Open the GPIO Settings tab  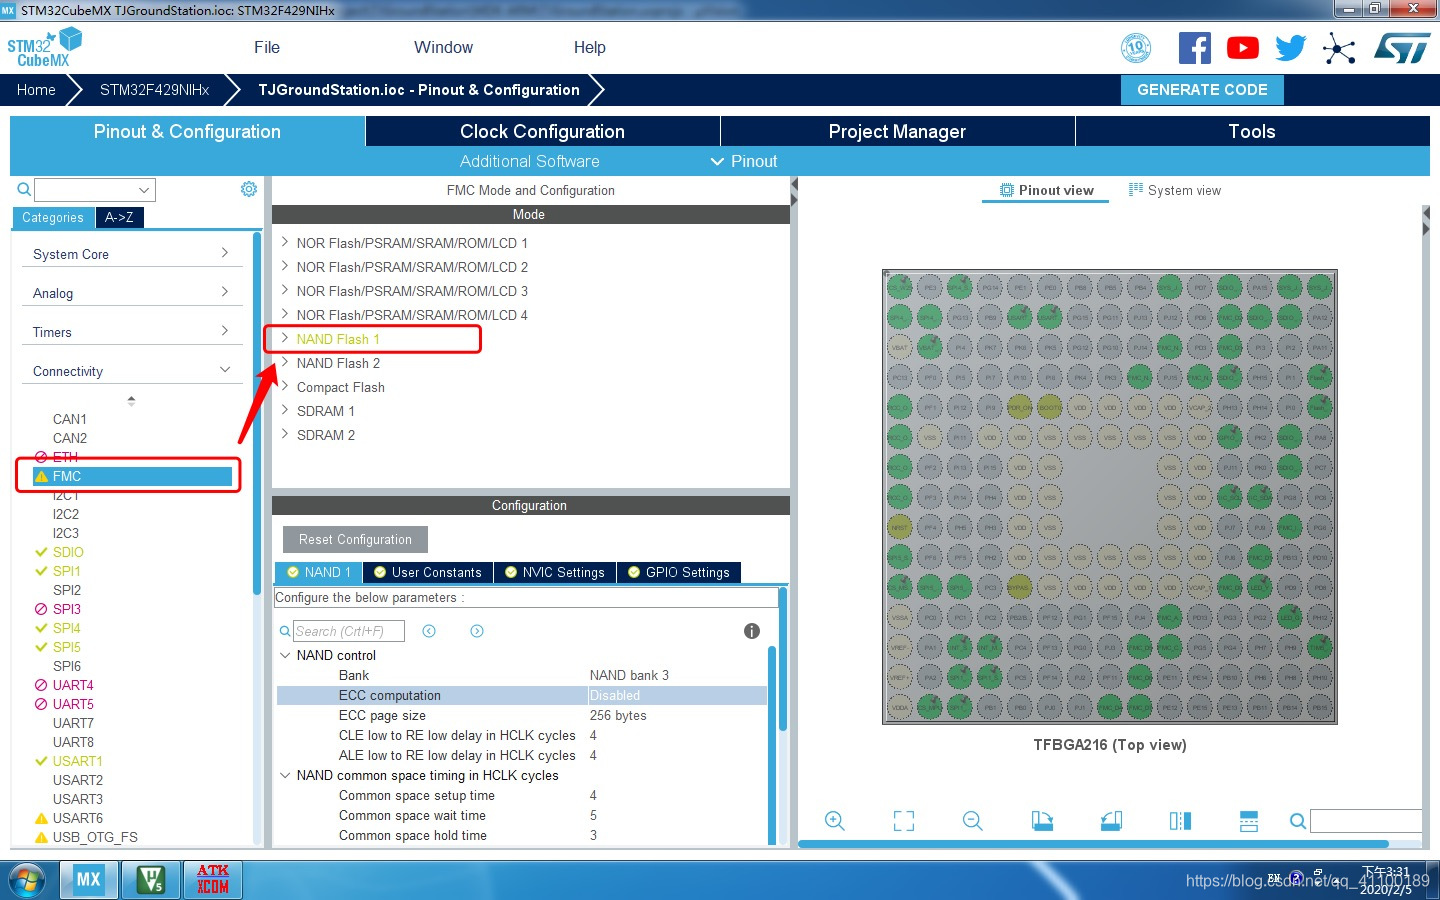pyautogui.click(x=679, y=572)
